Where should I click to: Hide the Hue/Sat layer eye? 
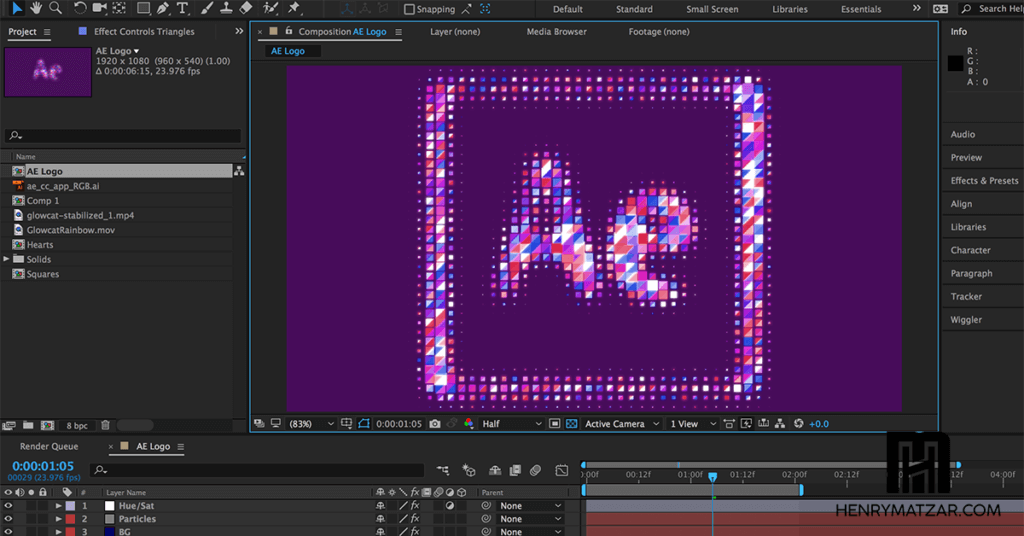(x=8, y=505)
